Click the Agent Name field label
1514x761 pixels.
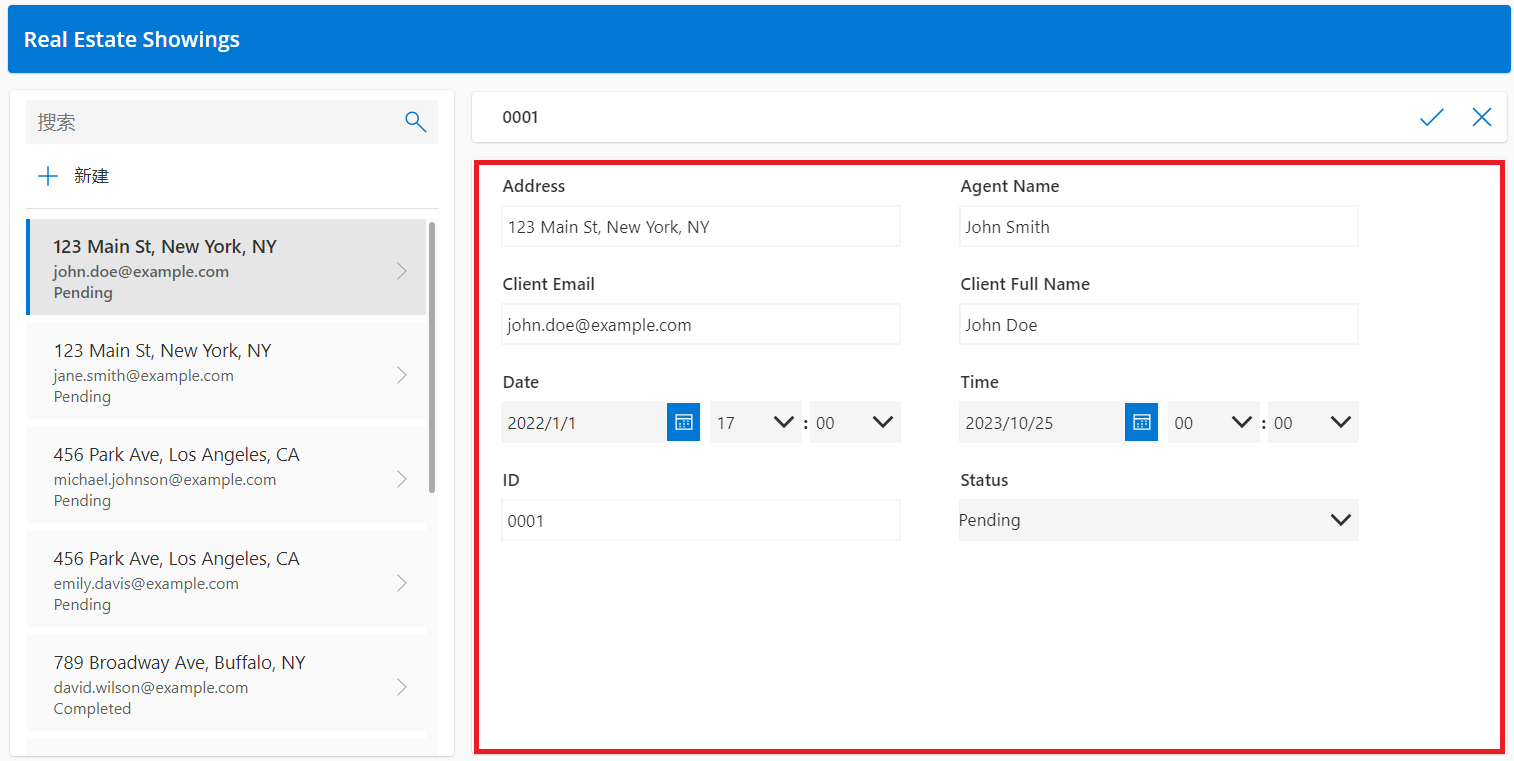(x=1010, y=186)
